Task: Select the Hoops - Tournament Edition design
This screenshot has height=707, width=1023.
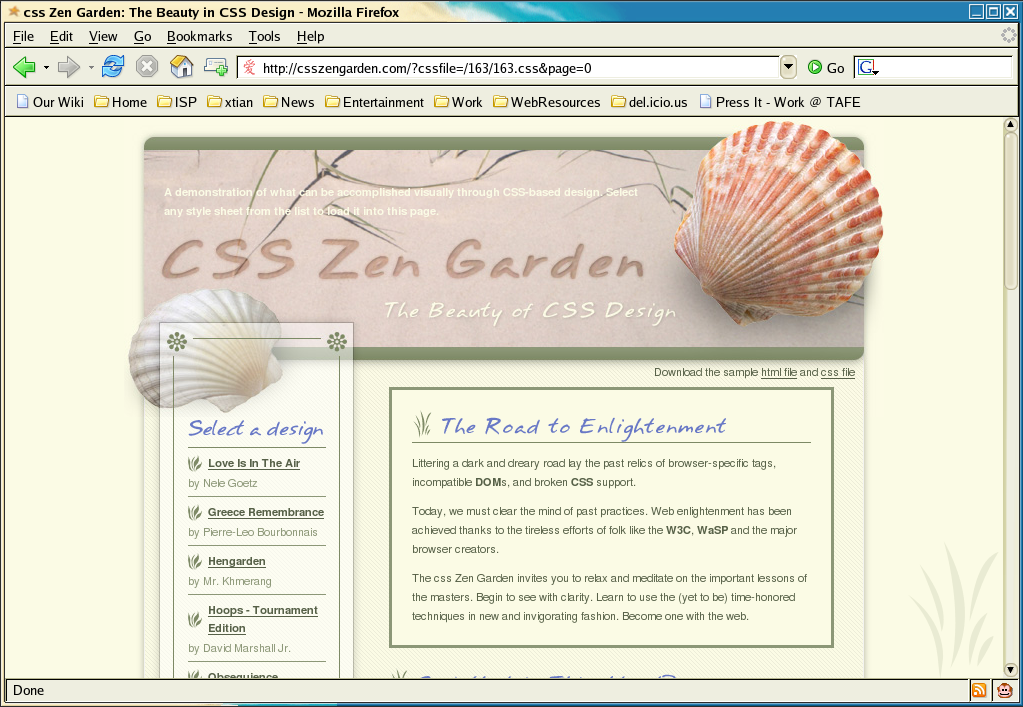Action: pos(263,619)
